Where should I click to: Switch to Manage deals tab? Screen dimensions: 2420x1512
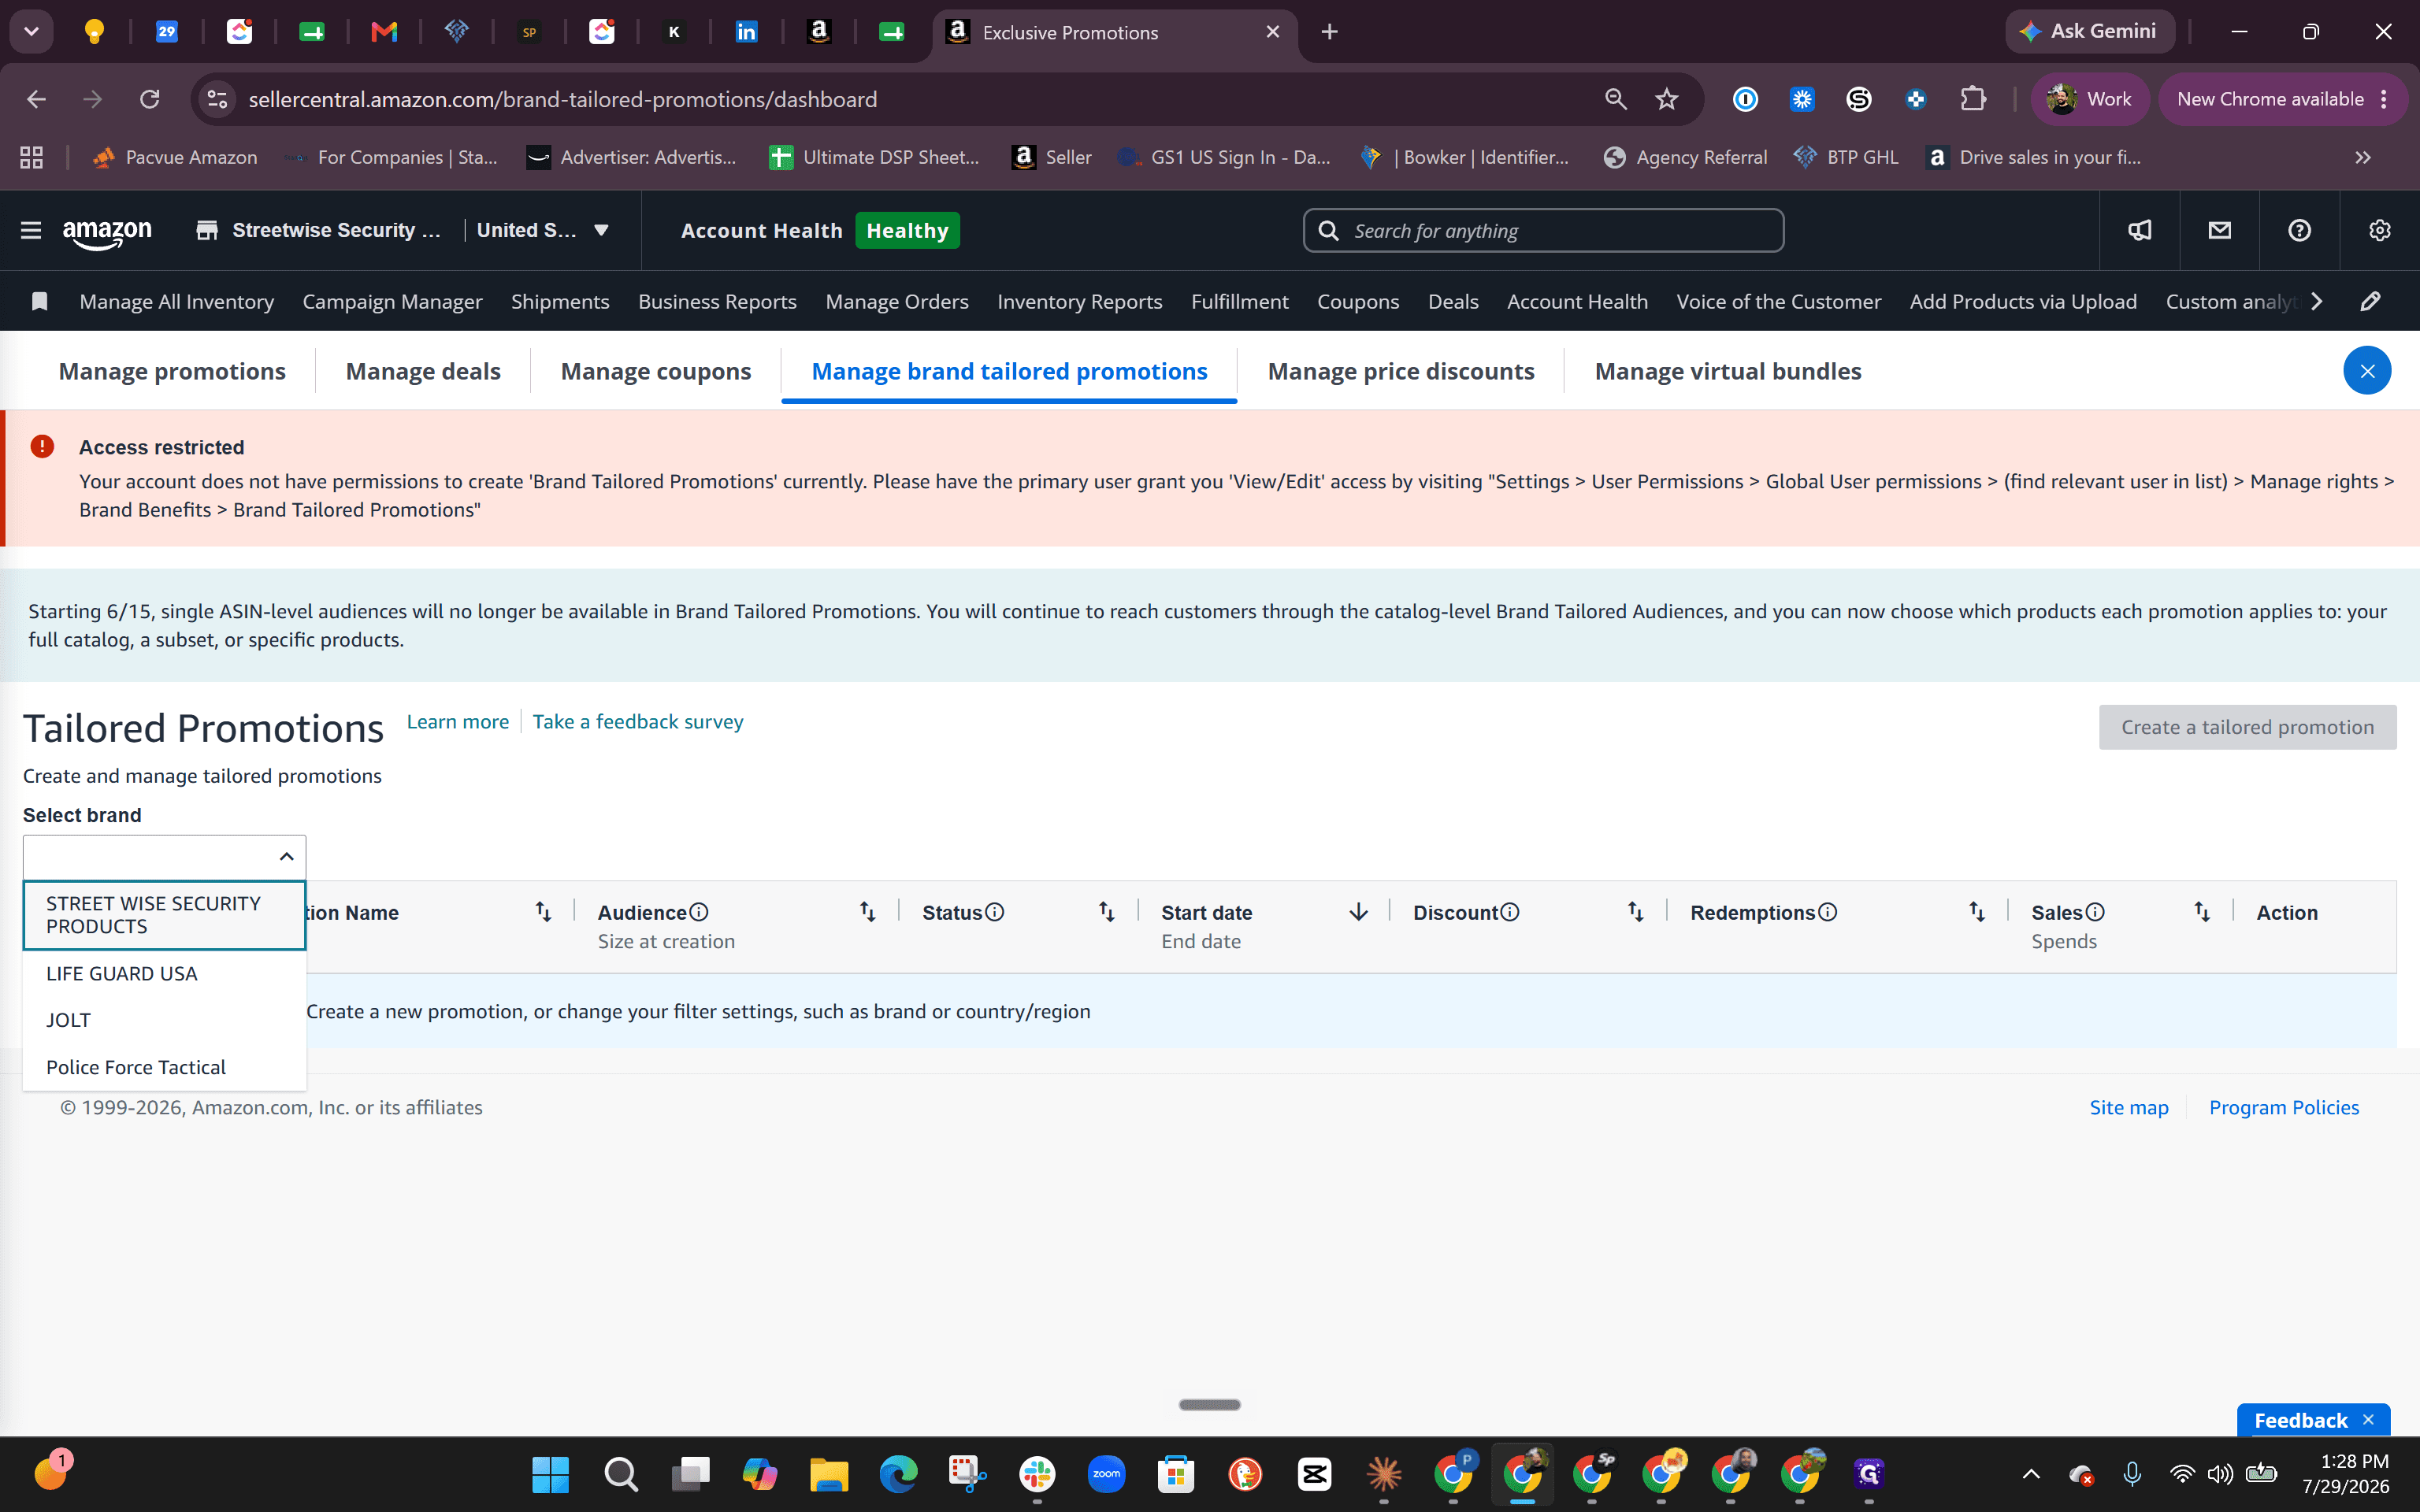pos(423,371)
